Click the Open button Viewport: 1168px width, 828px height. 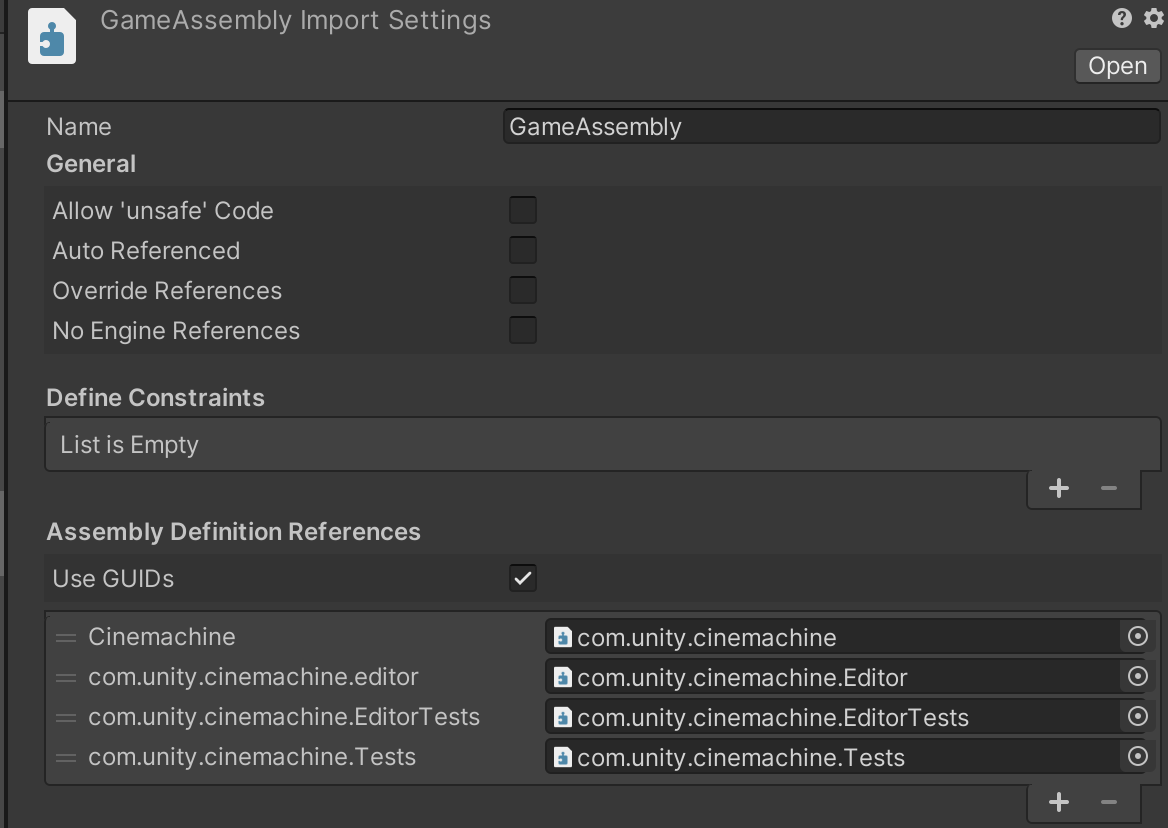click(1117, 66)
